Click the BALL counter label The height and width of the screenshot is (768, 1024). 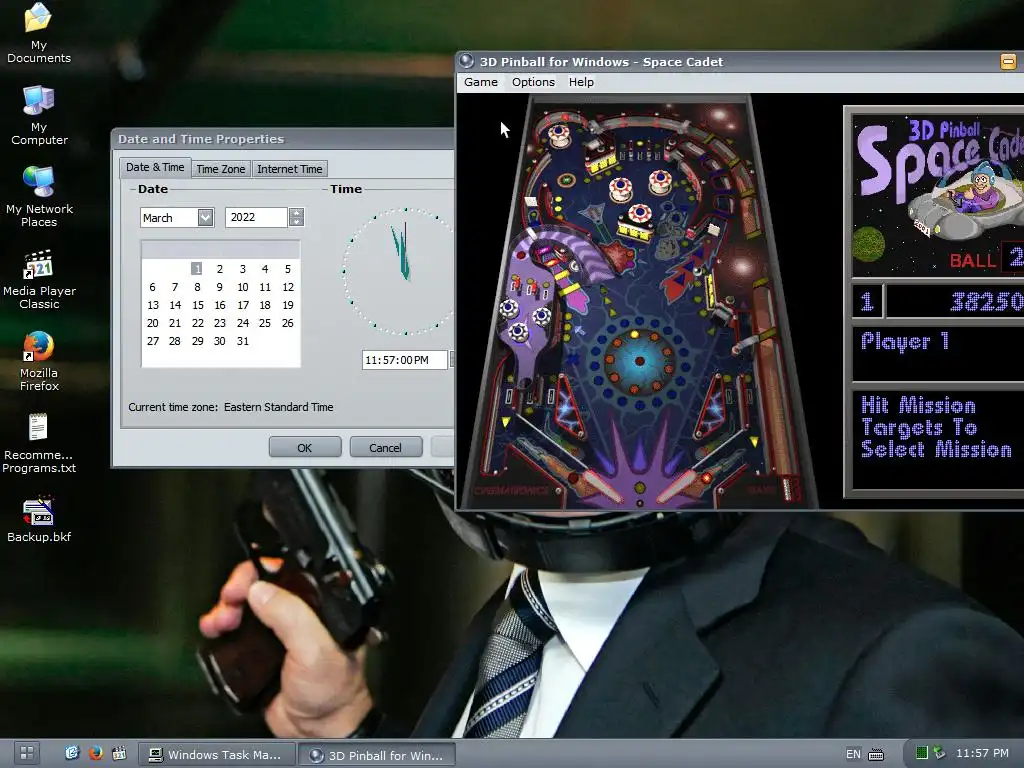tap(972, 261)
